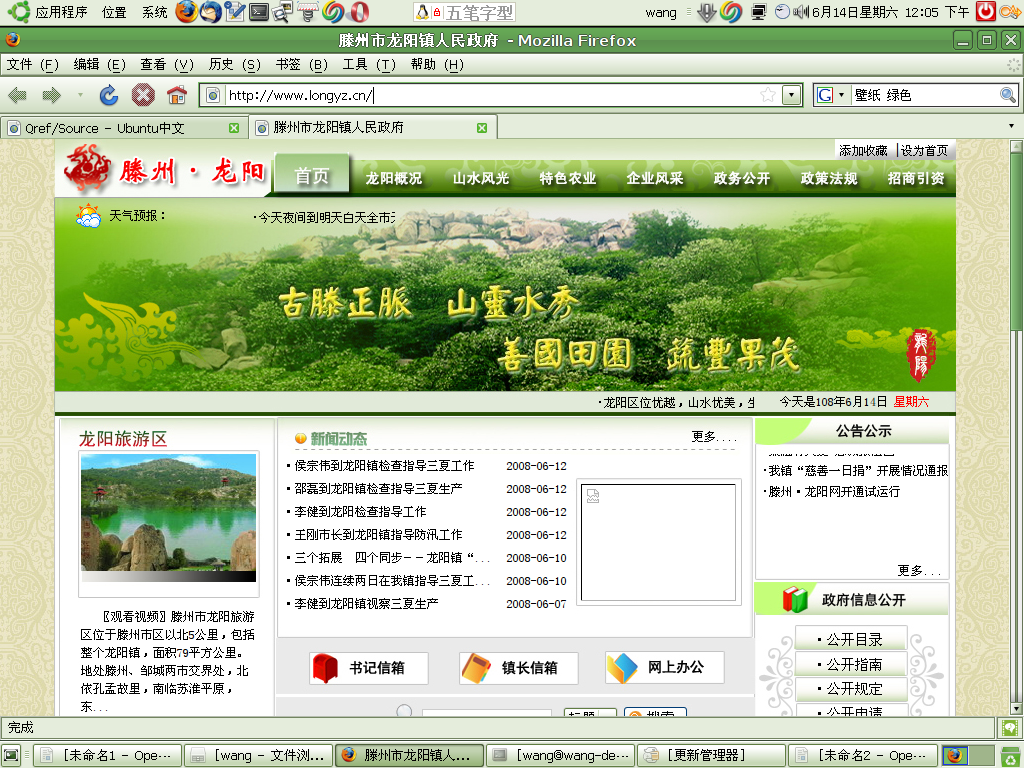This screenshot has height=768, width=1024.
Task: Open the 工具 (T) menu
Action: [369, 65]
